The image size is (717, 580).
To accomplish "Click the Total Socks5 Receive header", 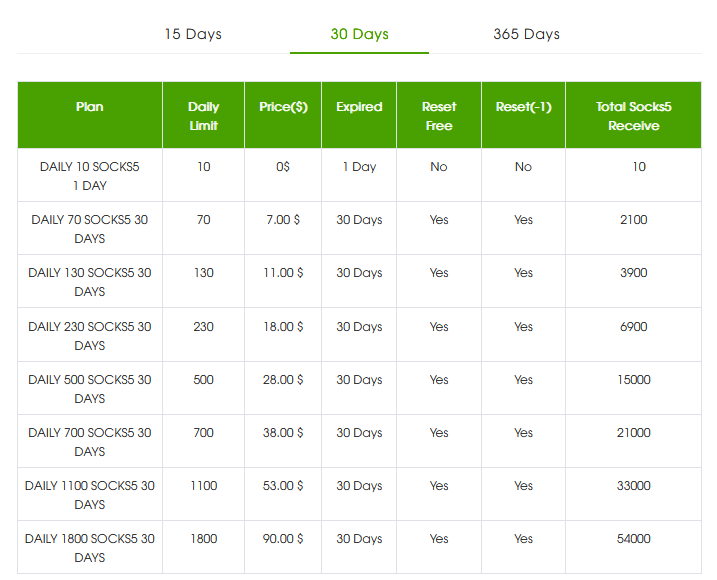I will [633, 116].
